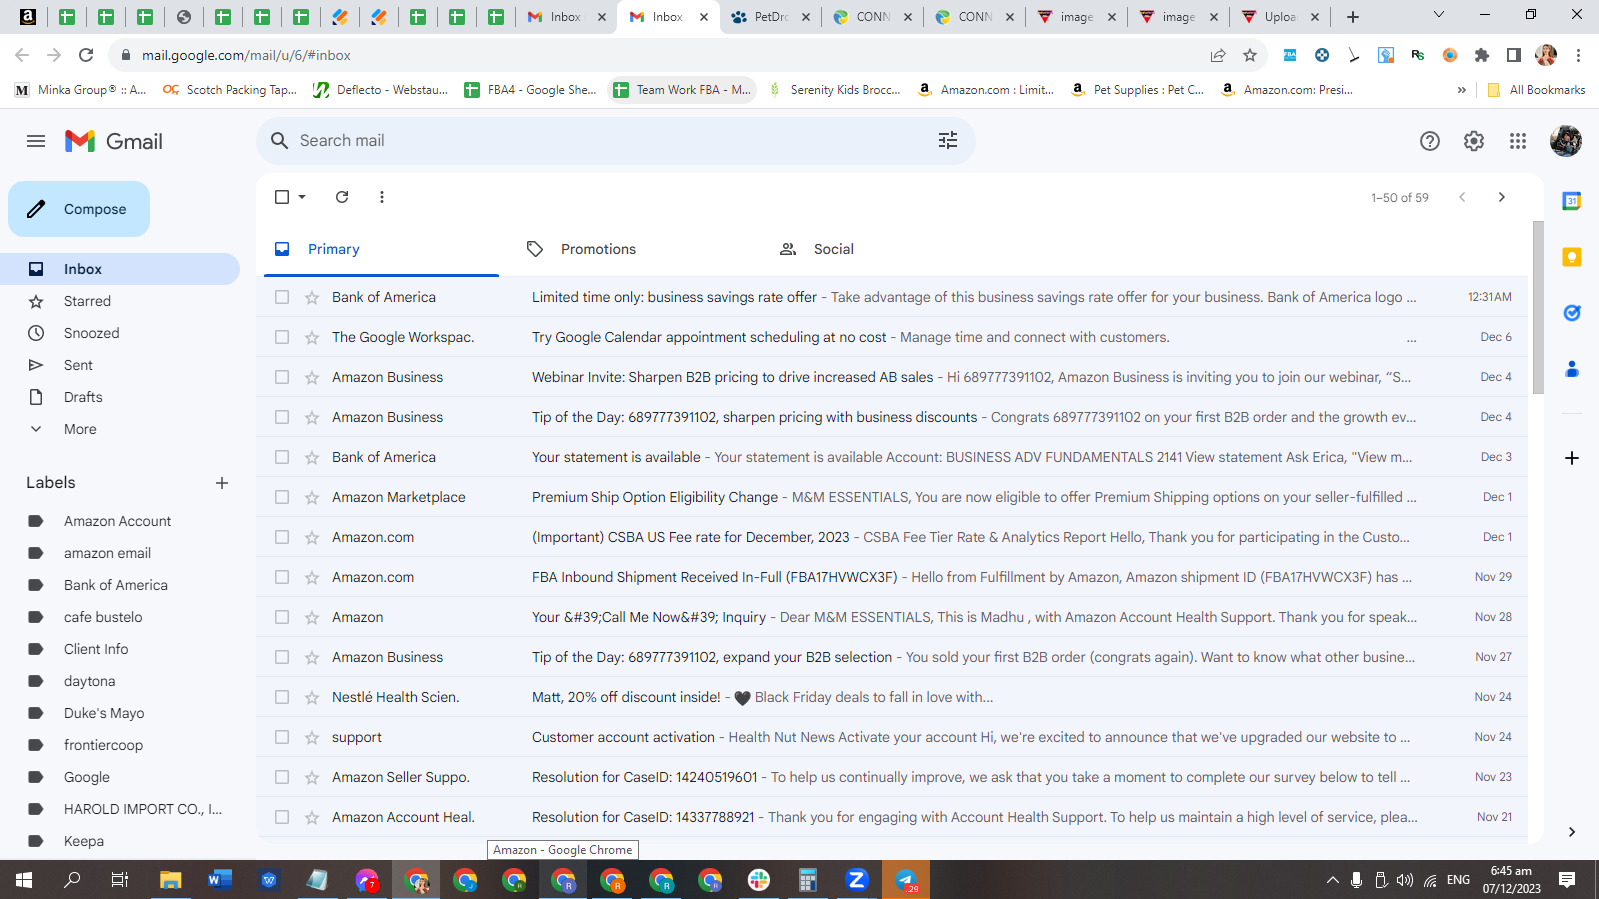1599x899 pixels.
Task: Open Resolution for CaseID 14337788921 email
Action: [x=892, y=817]
